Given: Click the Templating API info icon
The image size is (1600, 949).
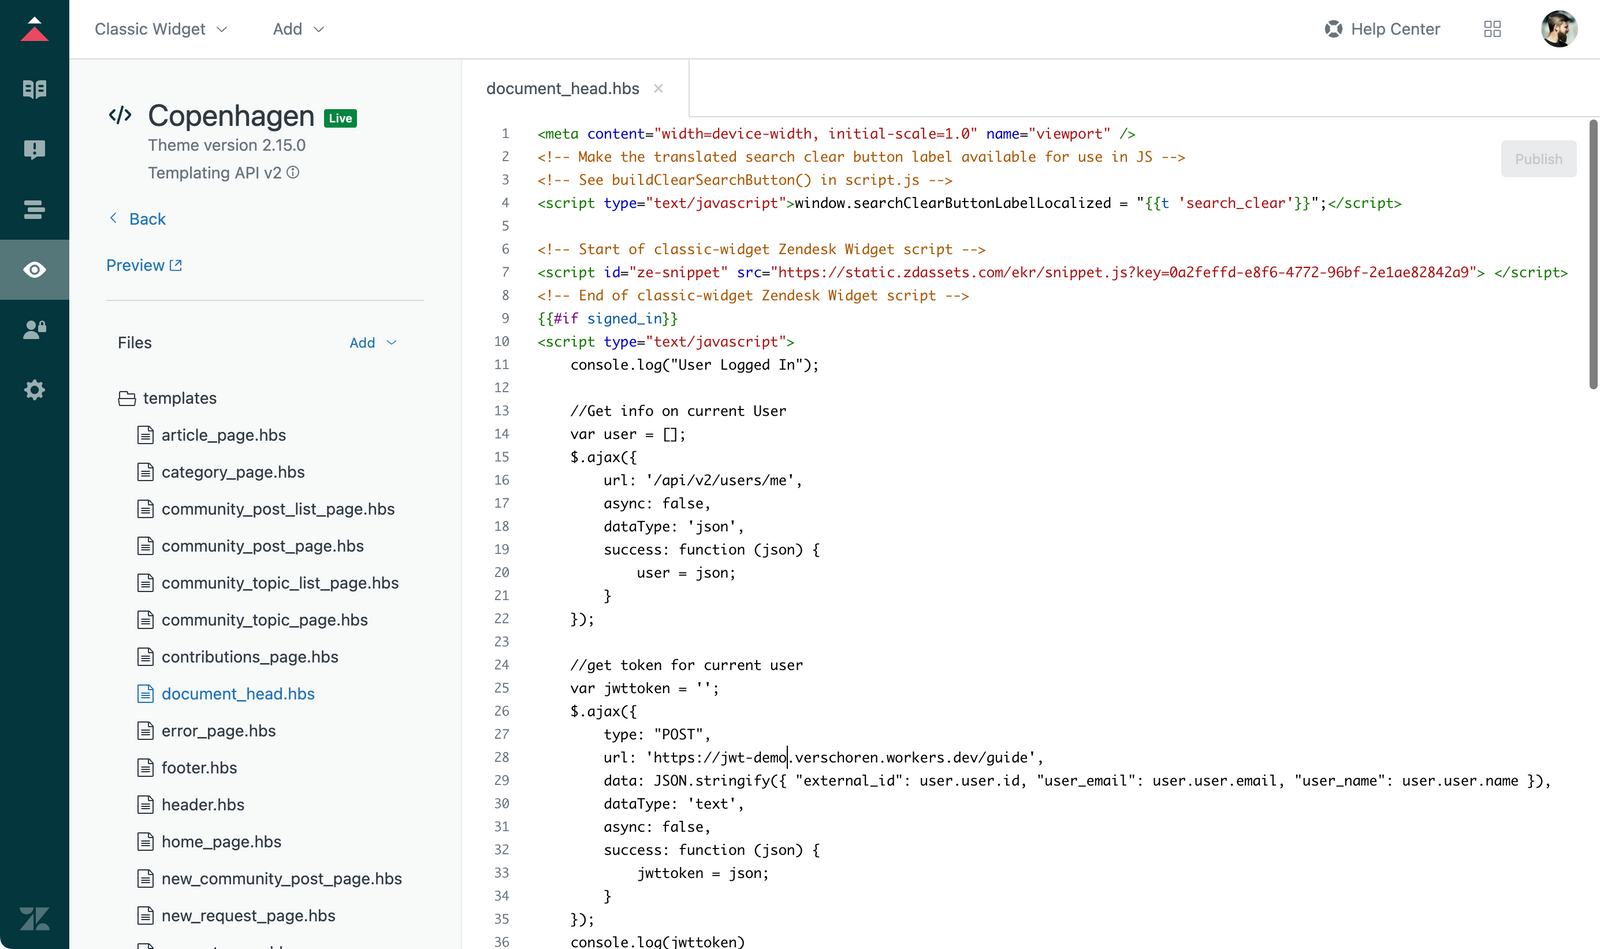Looking at the screenshot, I should pos(293,172).
